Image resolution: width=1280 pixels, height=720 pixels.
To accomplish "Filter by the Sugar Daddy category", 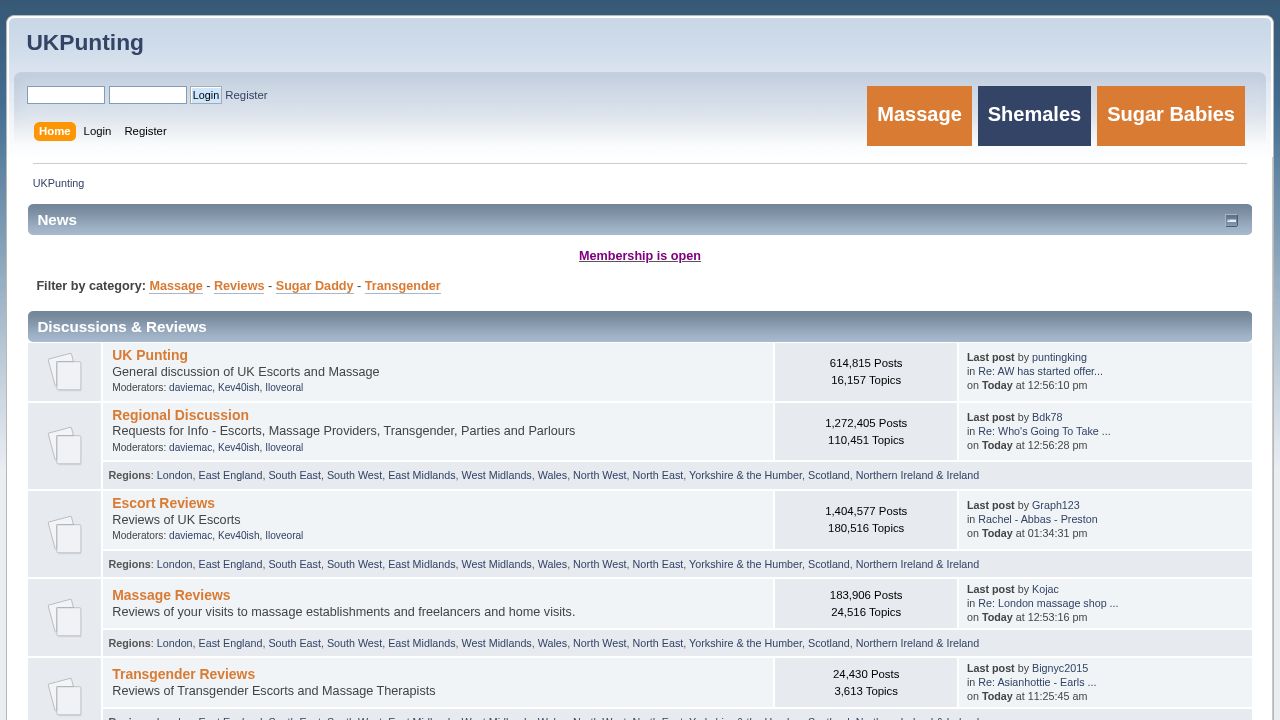I will pos(315,286).
